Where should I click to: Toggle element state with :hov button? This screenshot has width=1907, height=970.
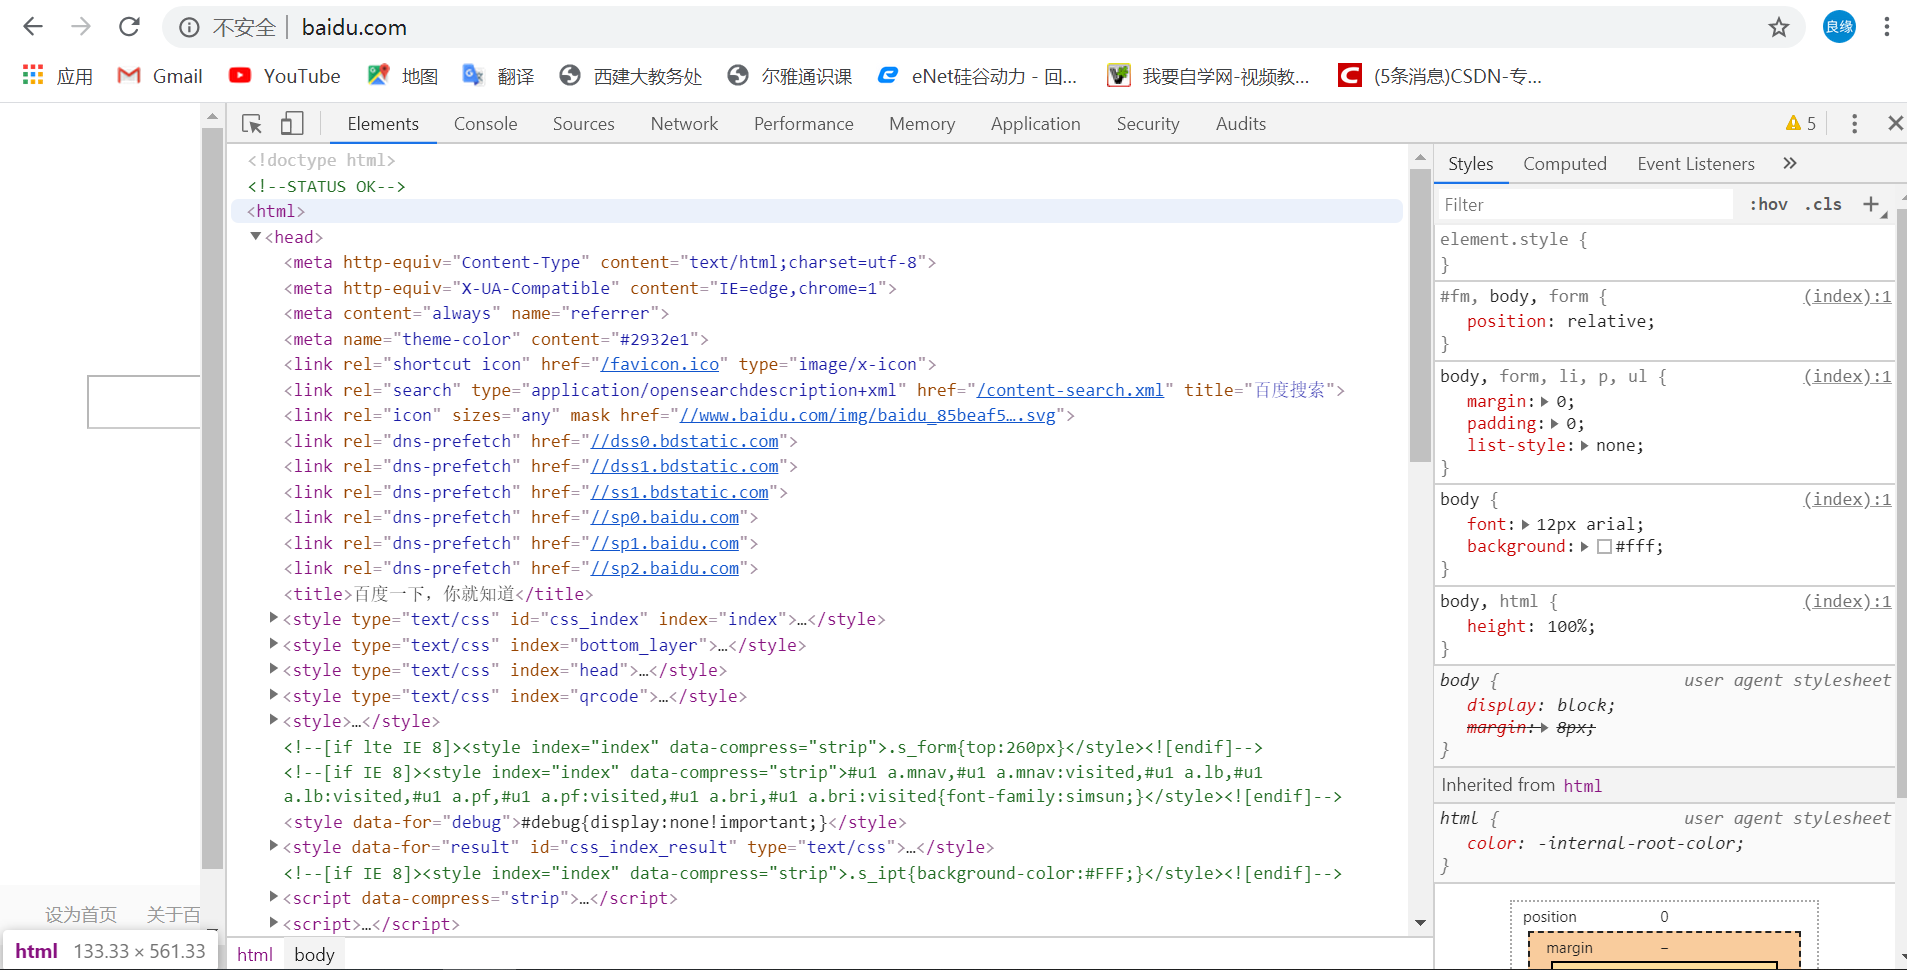[x=1768, y=204]
